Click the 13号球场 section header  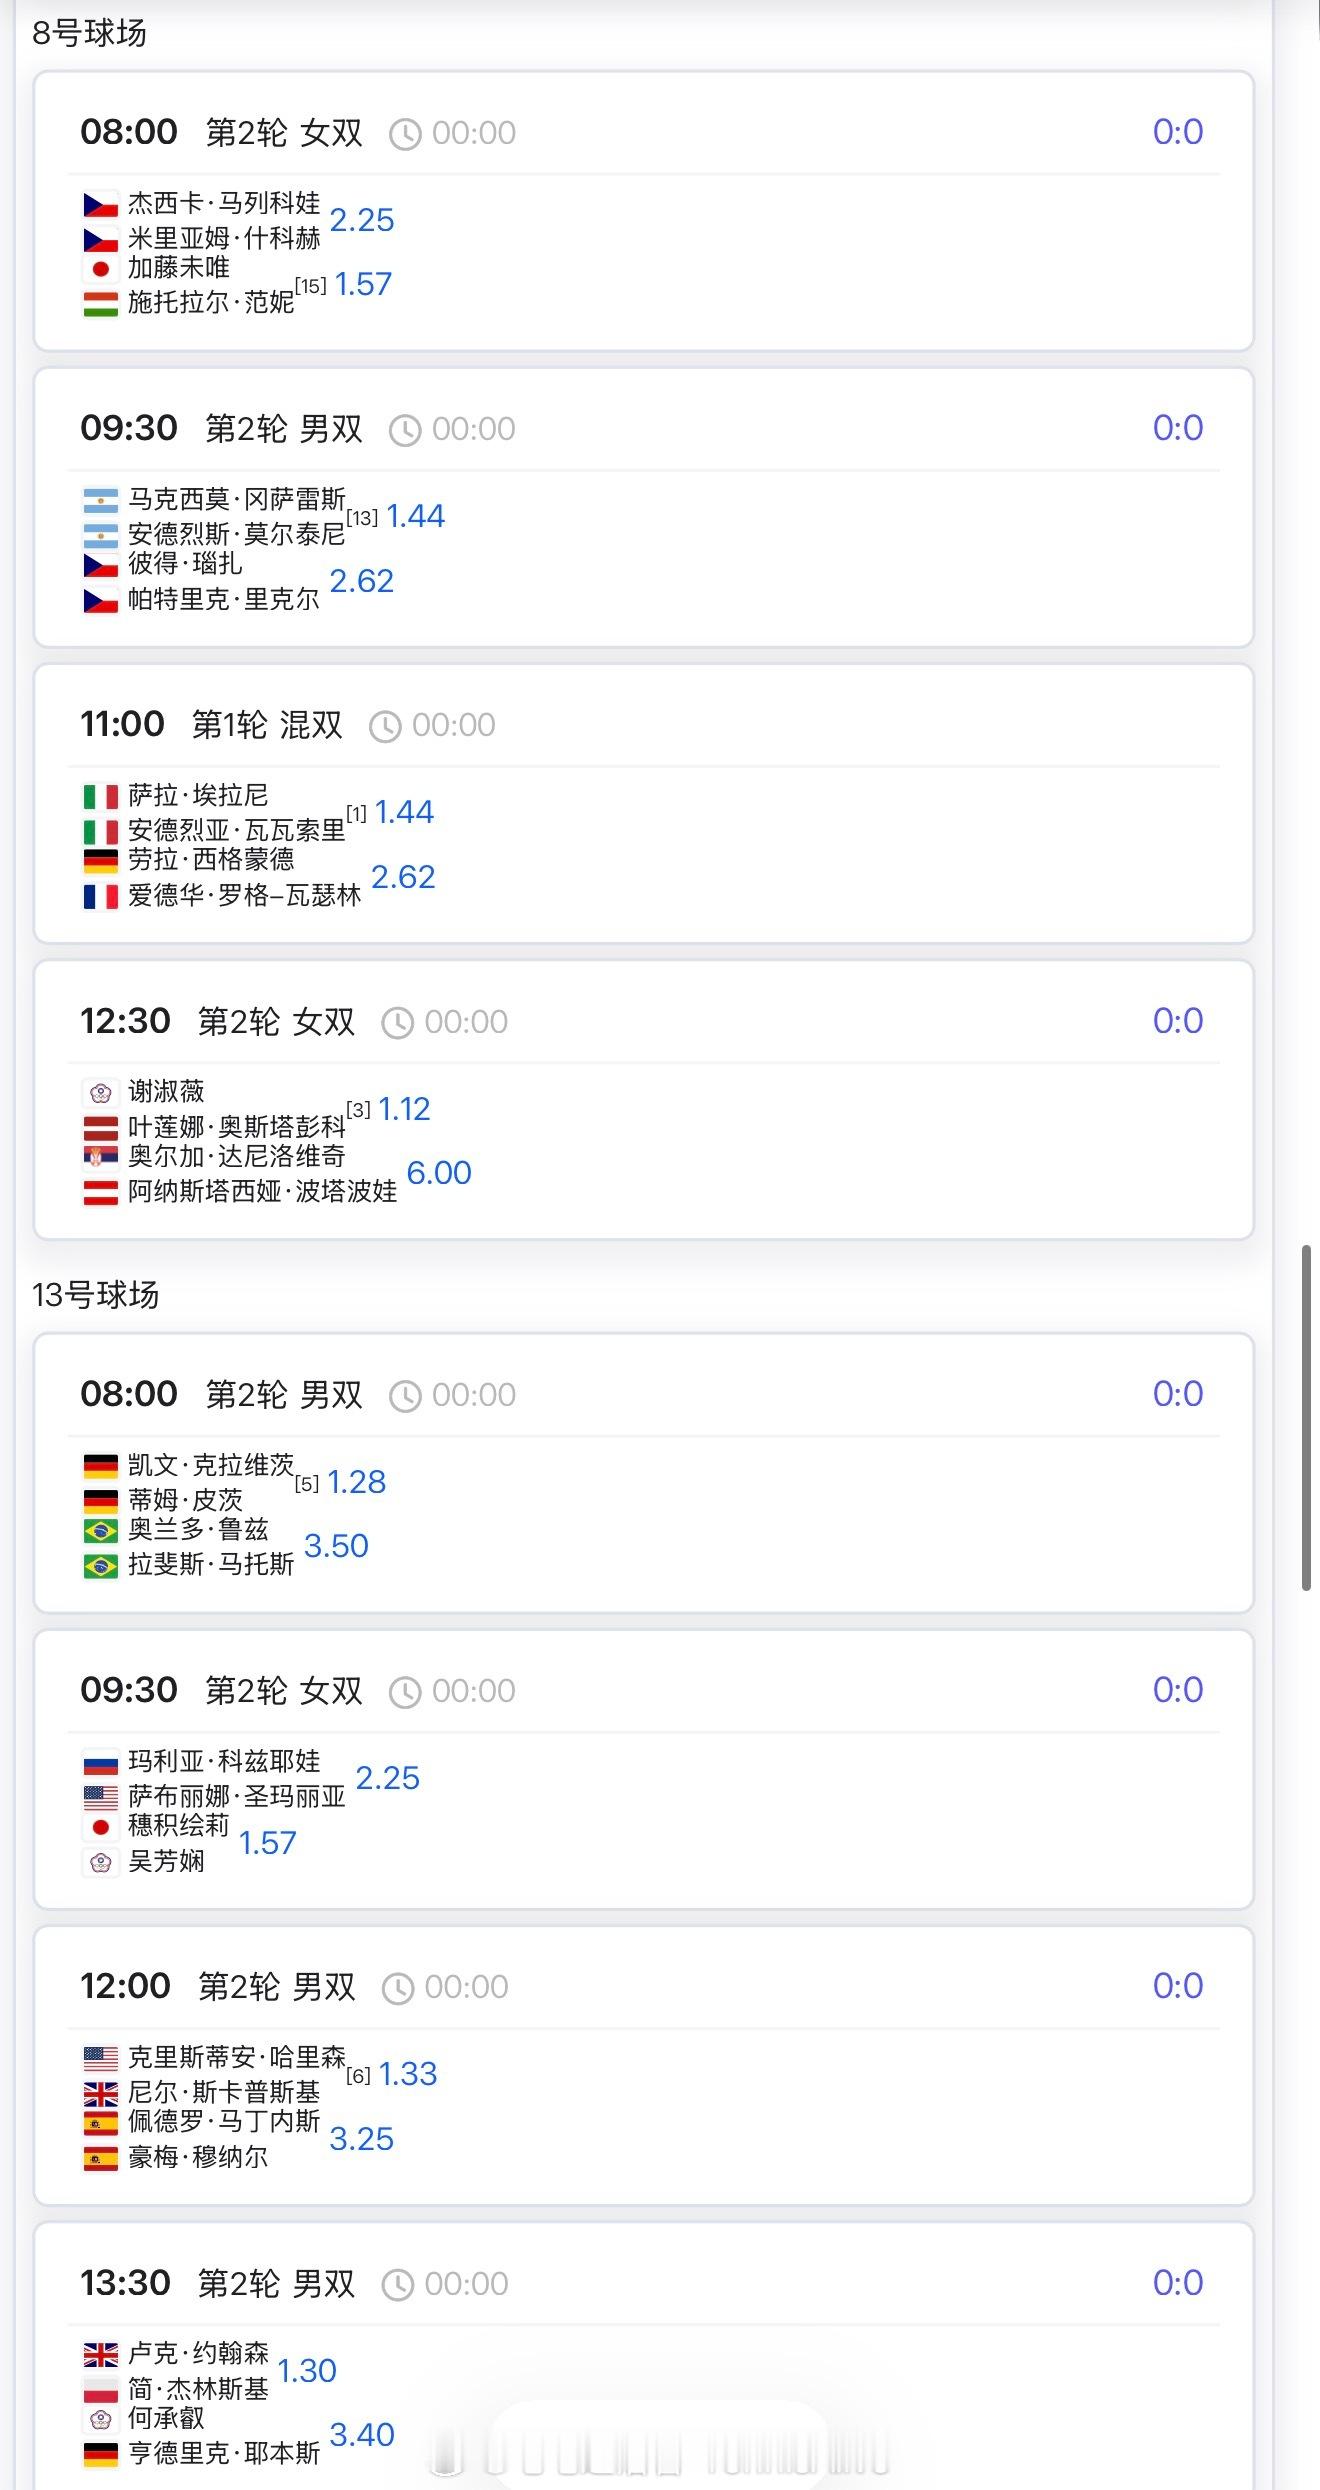[x=96, y=1295]
